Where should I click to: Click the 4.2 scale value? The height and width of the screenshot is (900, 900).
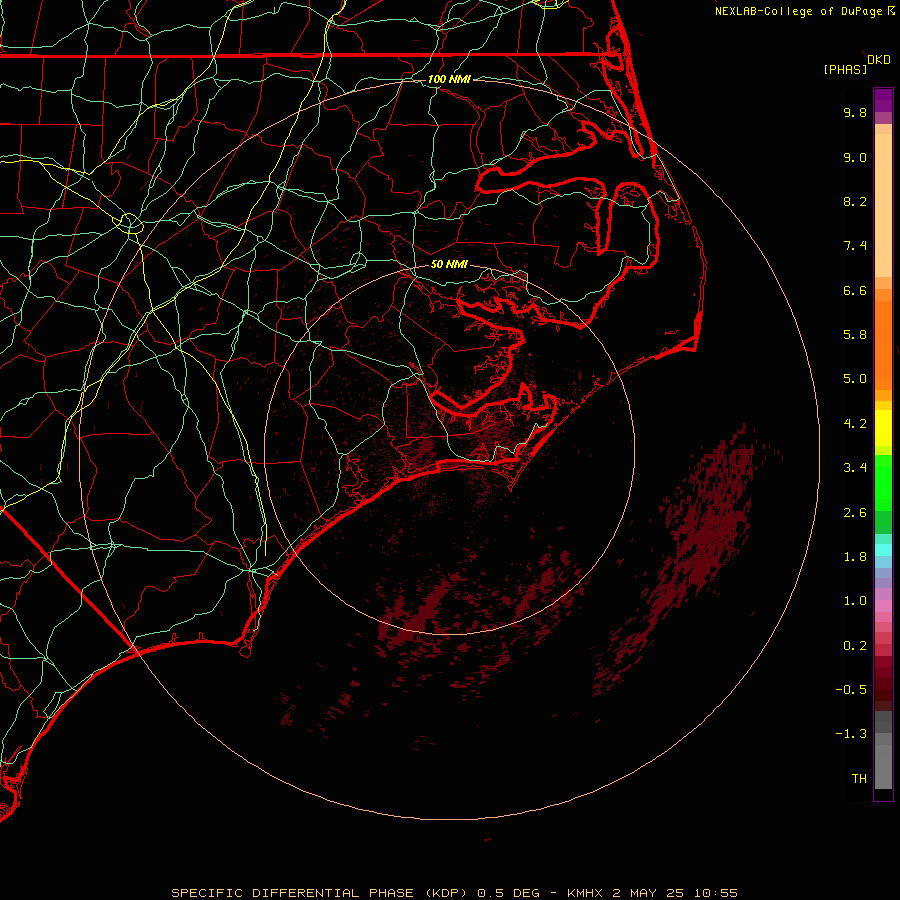(x=855, y=424)
